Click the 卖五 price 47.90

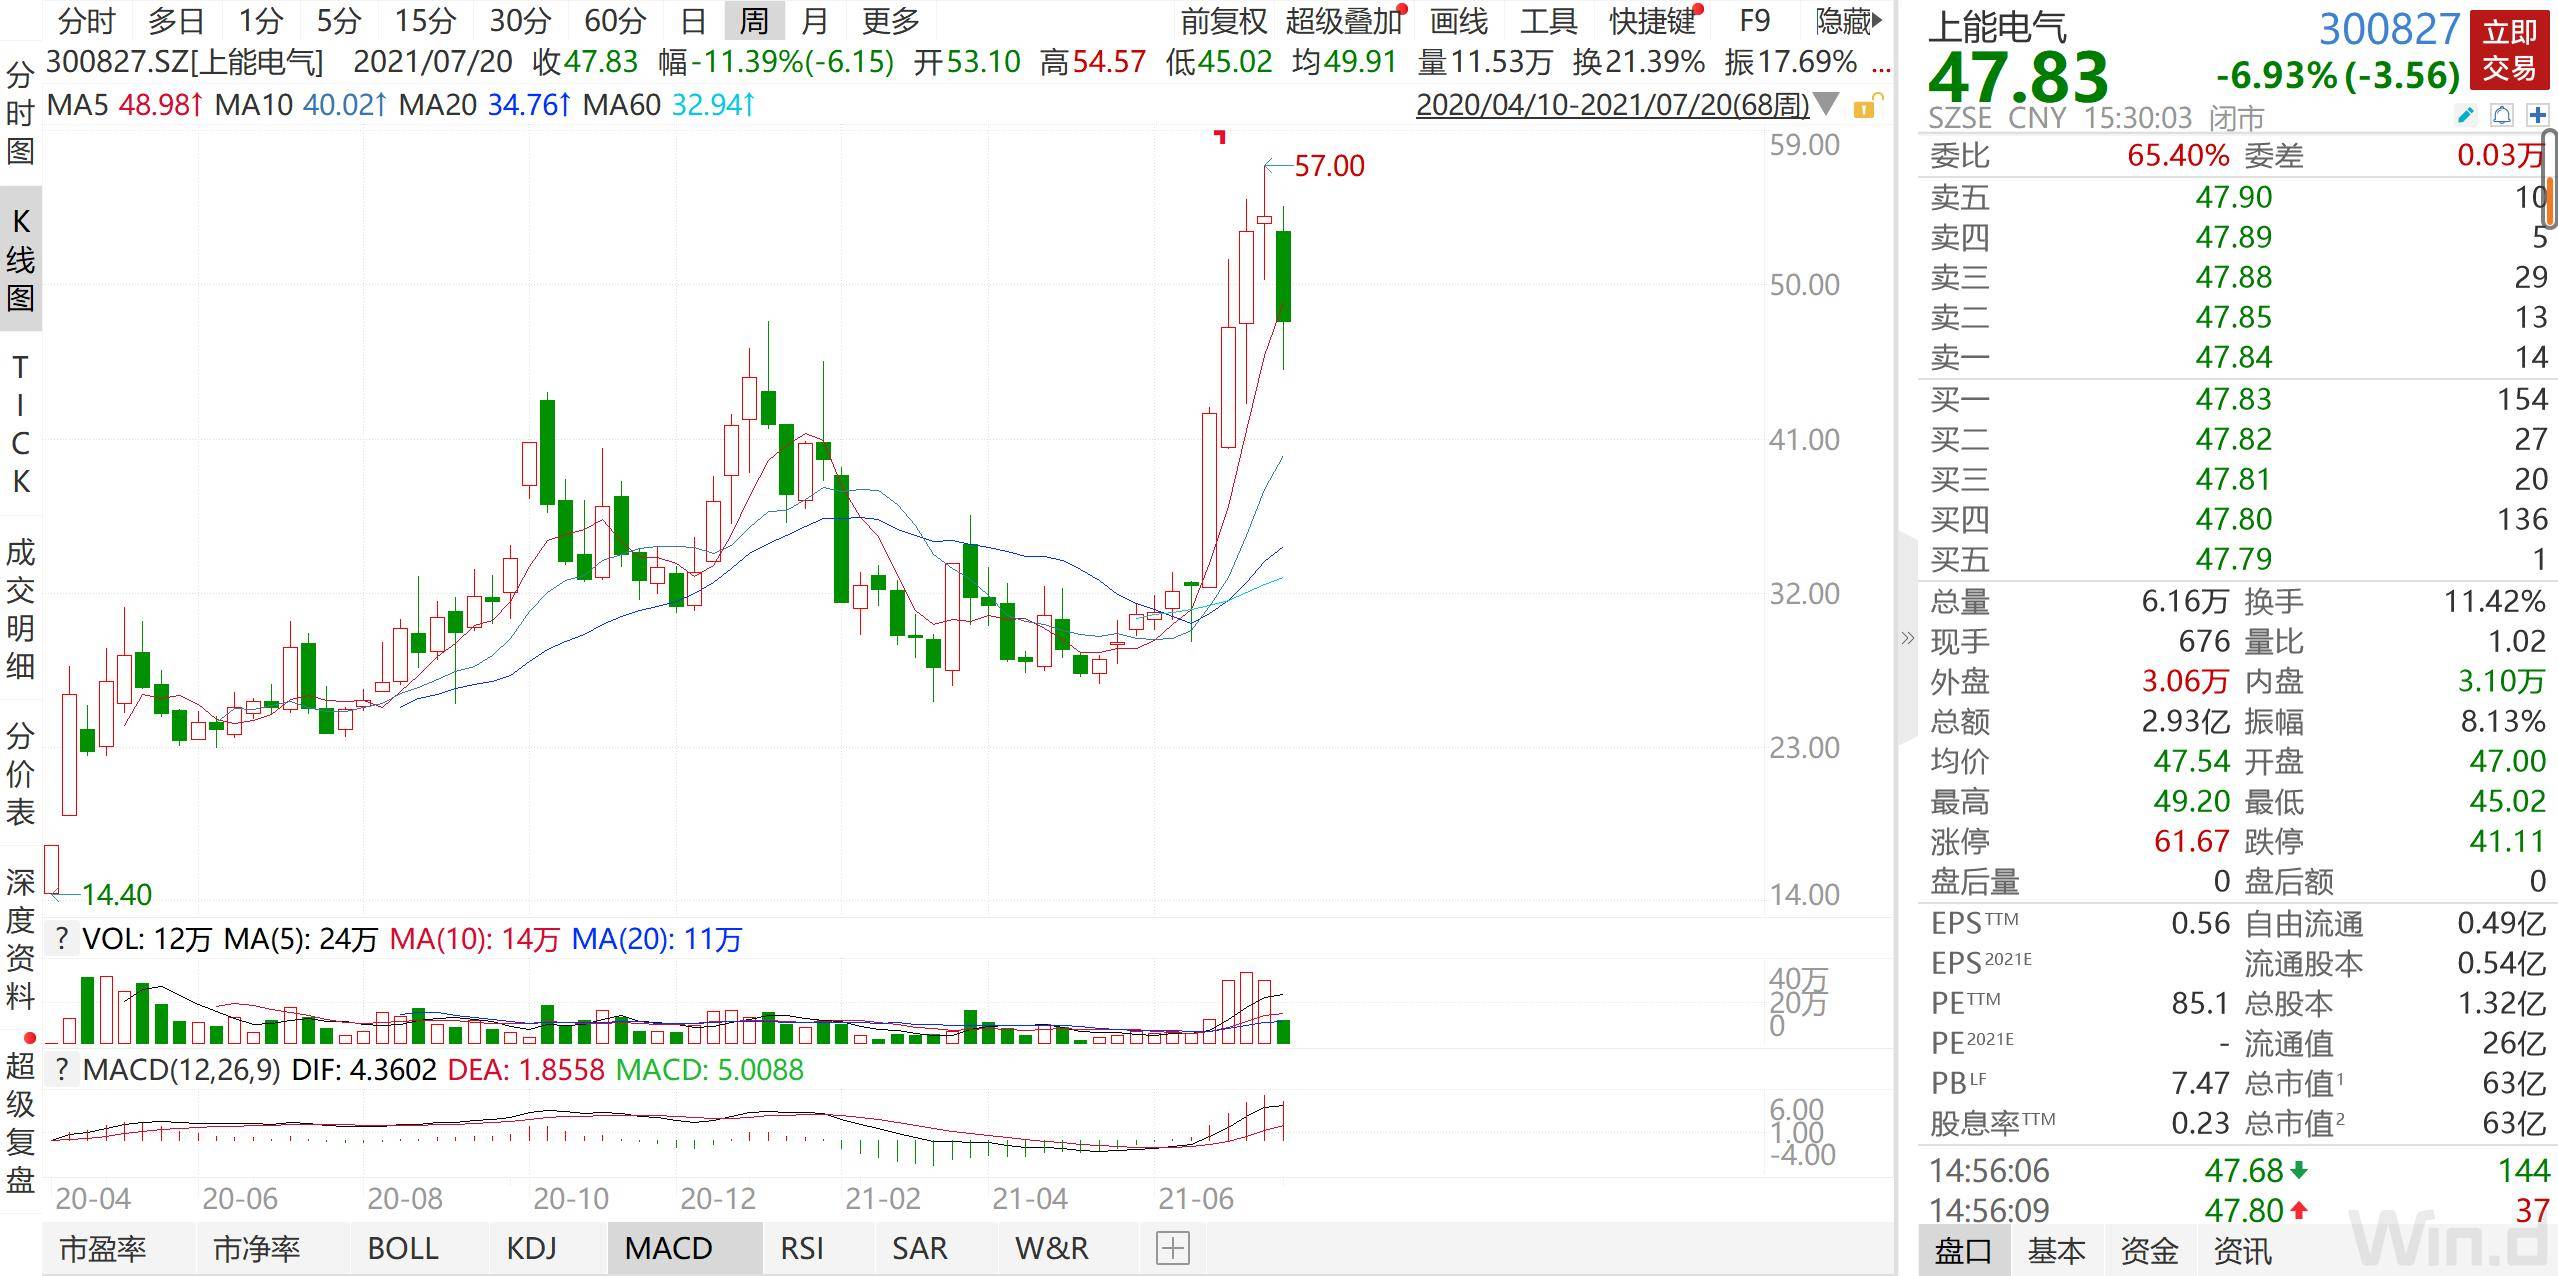click(2234, 197)
